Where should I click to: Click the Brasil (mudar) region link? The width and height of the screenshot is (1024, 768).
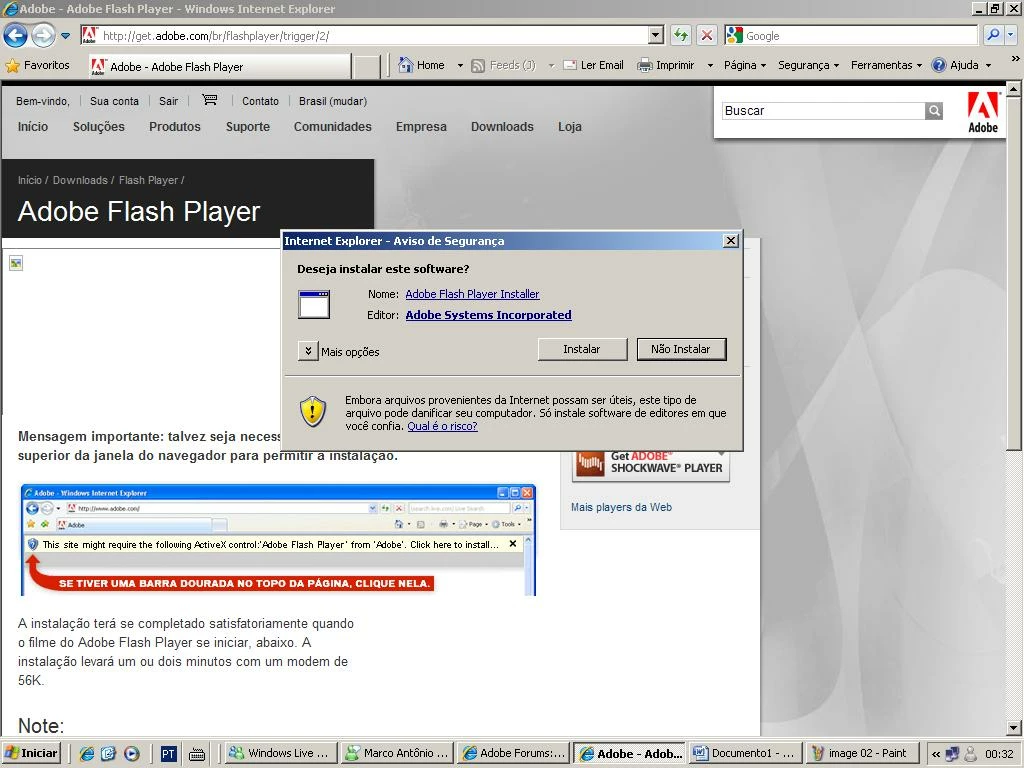(333, 101)
